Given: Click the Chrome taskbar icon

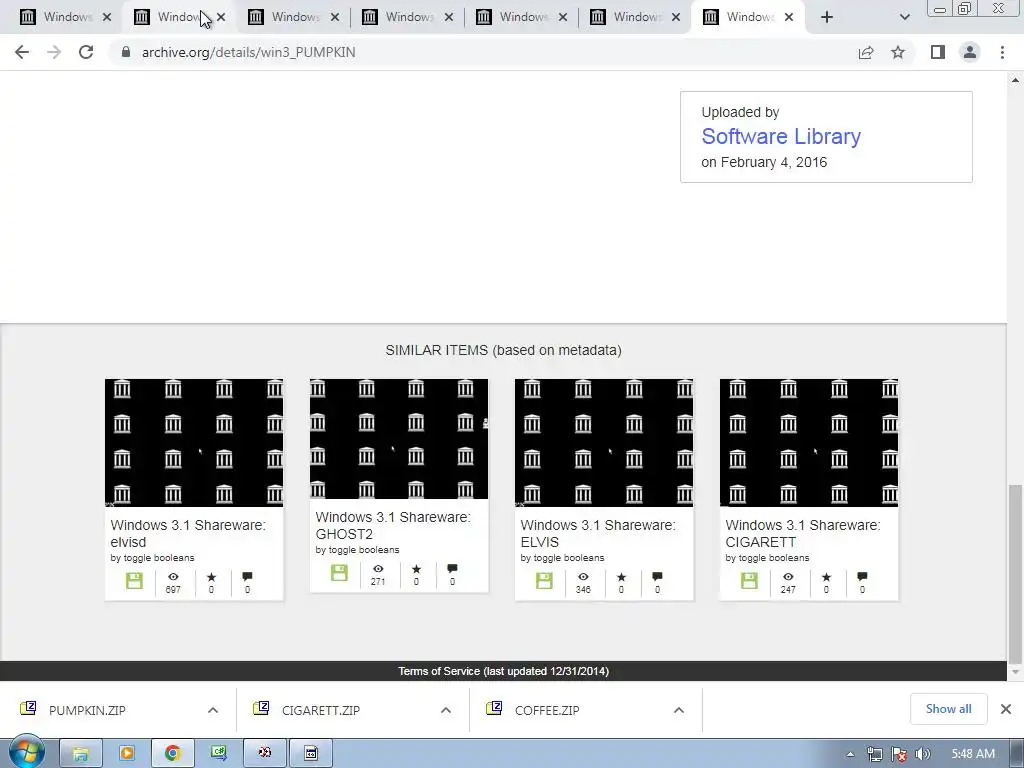Looking at the screenshot, I should [172, 754].
